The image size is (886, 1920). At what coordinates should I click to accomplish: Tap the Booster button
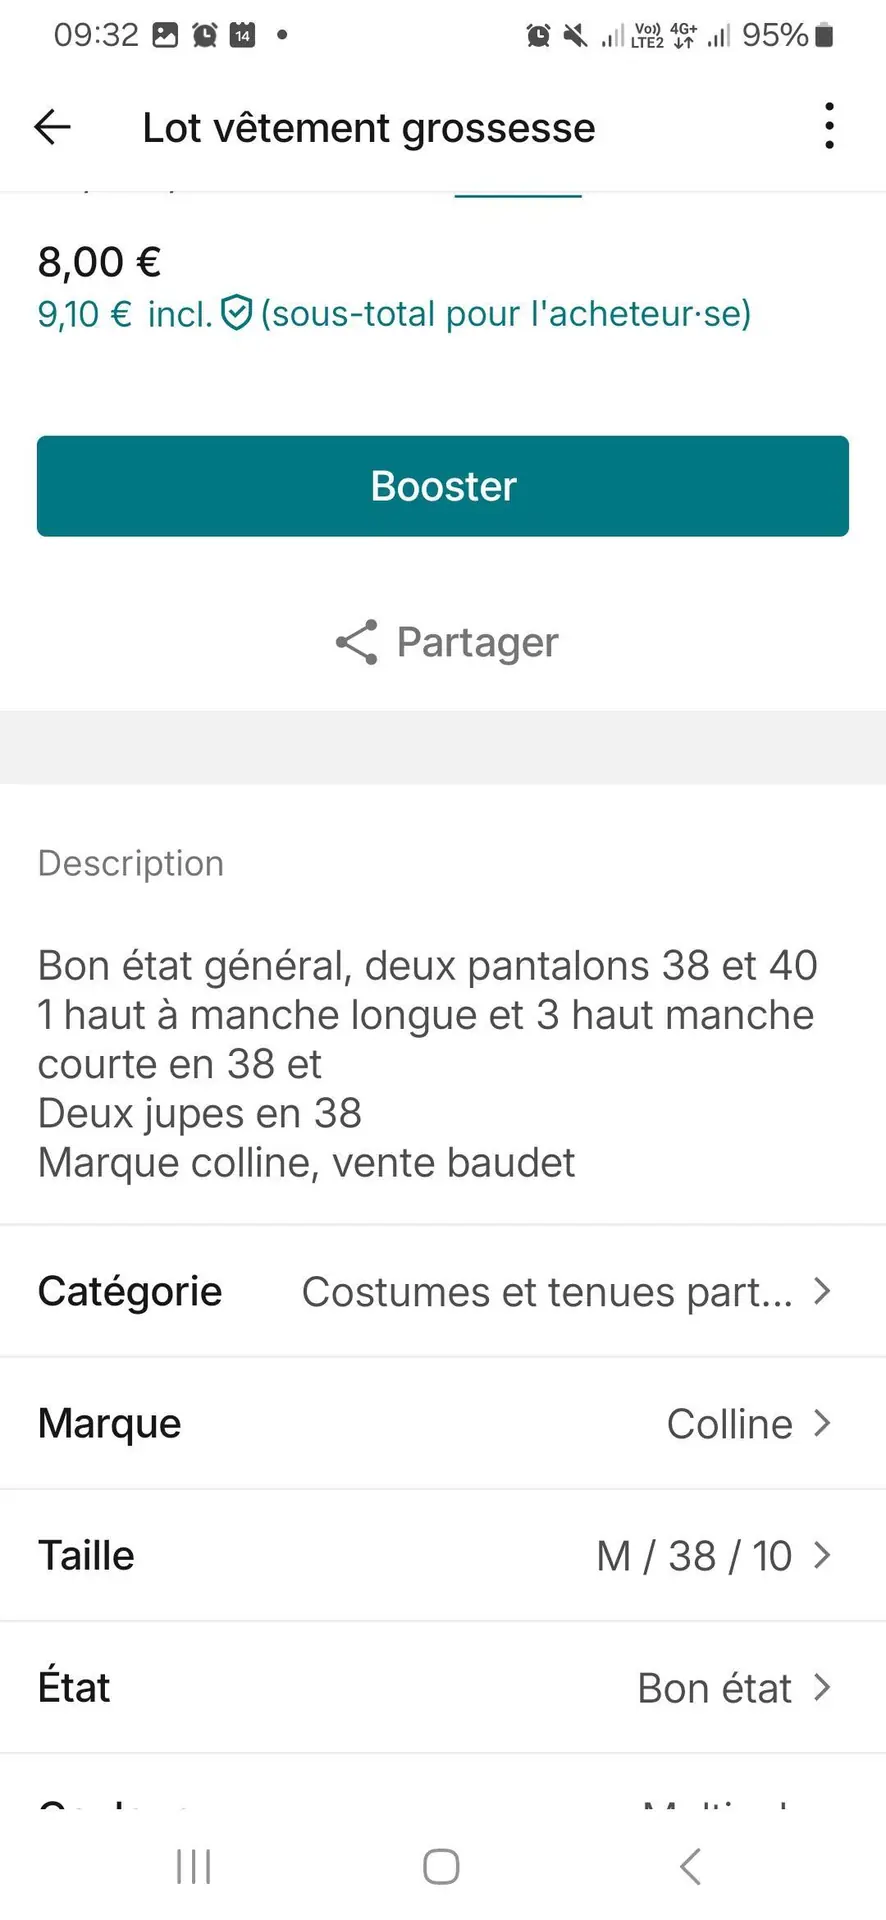coord(443,486)
